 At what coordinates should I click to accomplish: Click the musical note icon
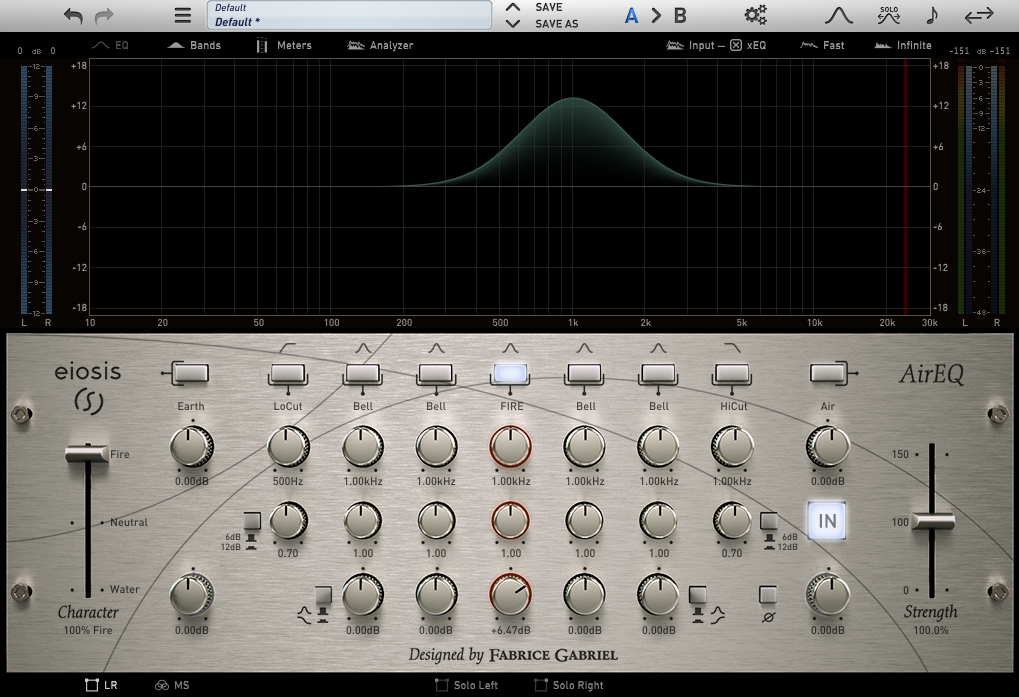[x=932, y=15]
